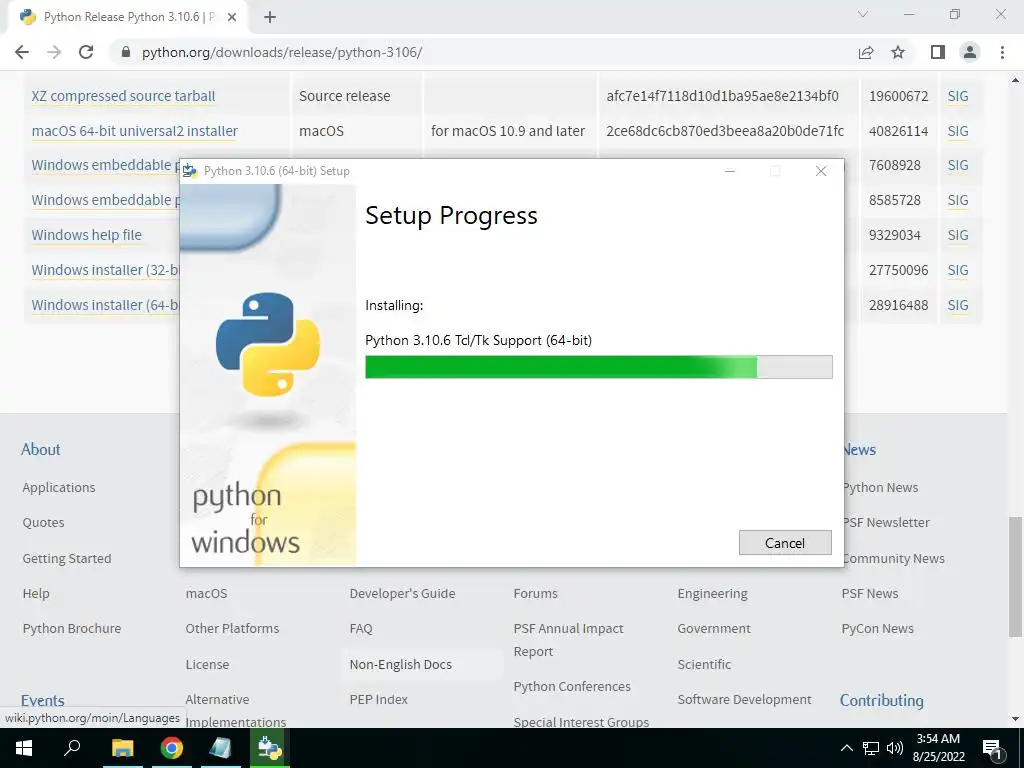Open macOS 64-bit universal2 installer link

pos(135,131)
